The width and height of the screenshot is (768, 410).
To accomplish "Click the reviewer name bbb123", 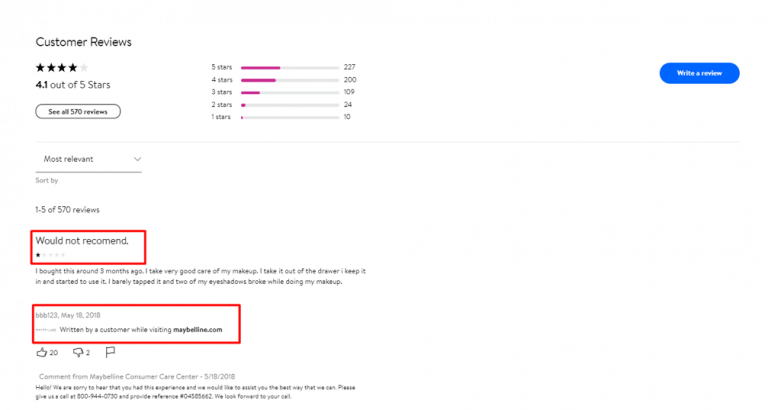I will pyautogui.click(x=48, y=316).
